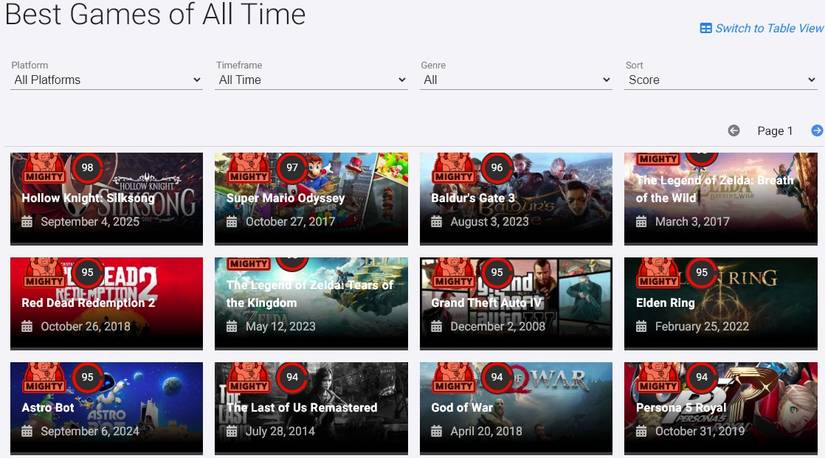Click the next page arrow icon
The height and width of the screenshot is (458, 825).
click(x=817, y=131)
